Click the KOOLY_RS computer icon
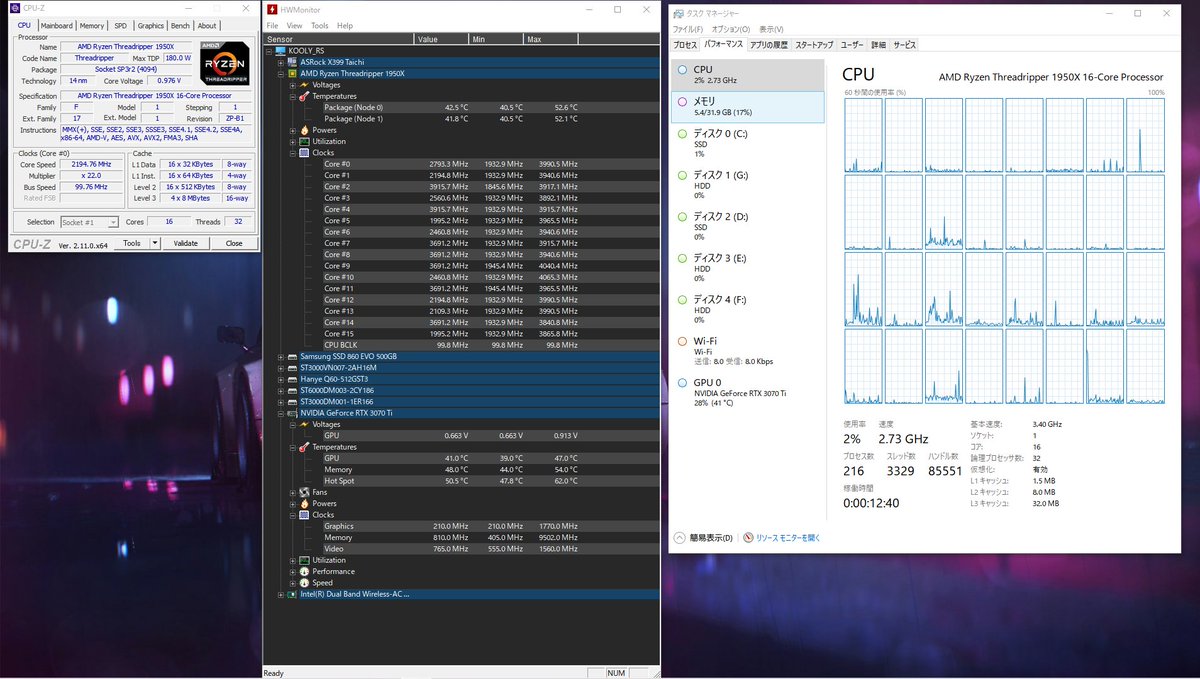Viewport: 1200px width, 679px height. click(x=280, y=51)
